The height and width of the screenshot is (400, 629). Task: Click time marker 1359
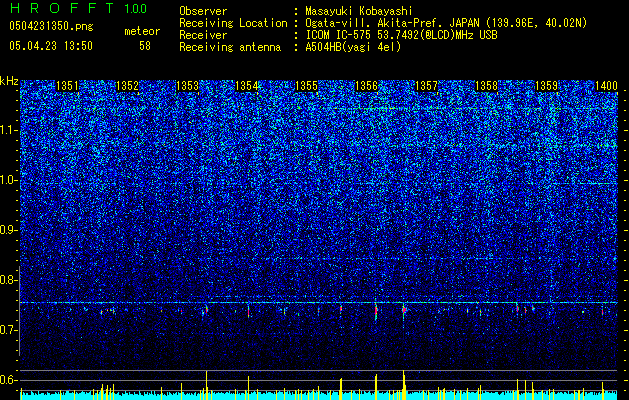(546, 86)
